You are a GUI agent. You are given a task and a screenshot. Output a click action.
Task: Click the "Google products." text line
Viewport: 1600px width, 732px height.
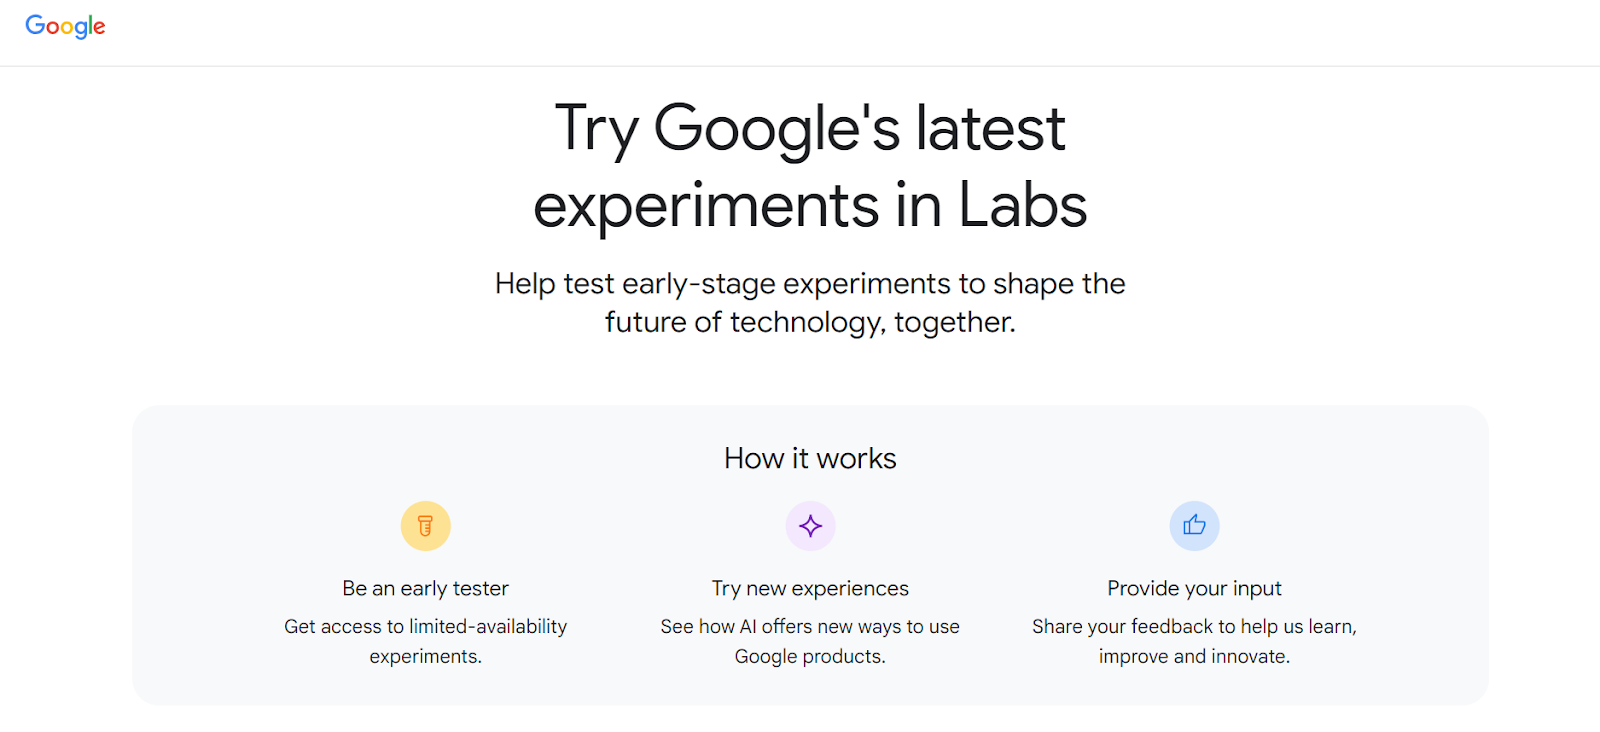click(x=810, y=657)
